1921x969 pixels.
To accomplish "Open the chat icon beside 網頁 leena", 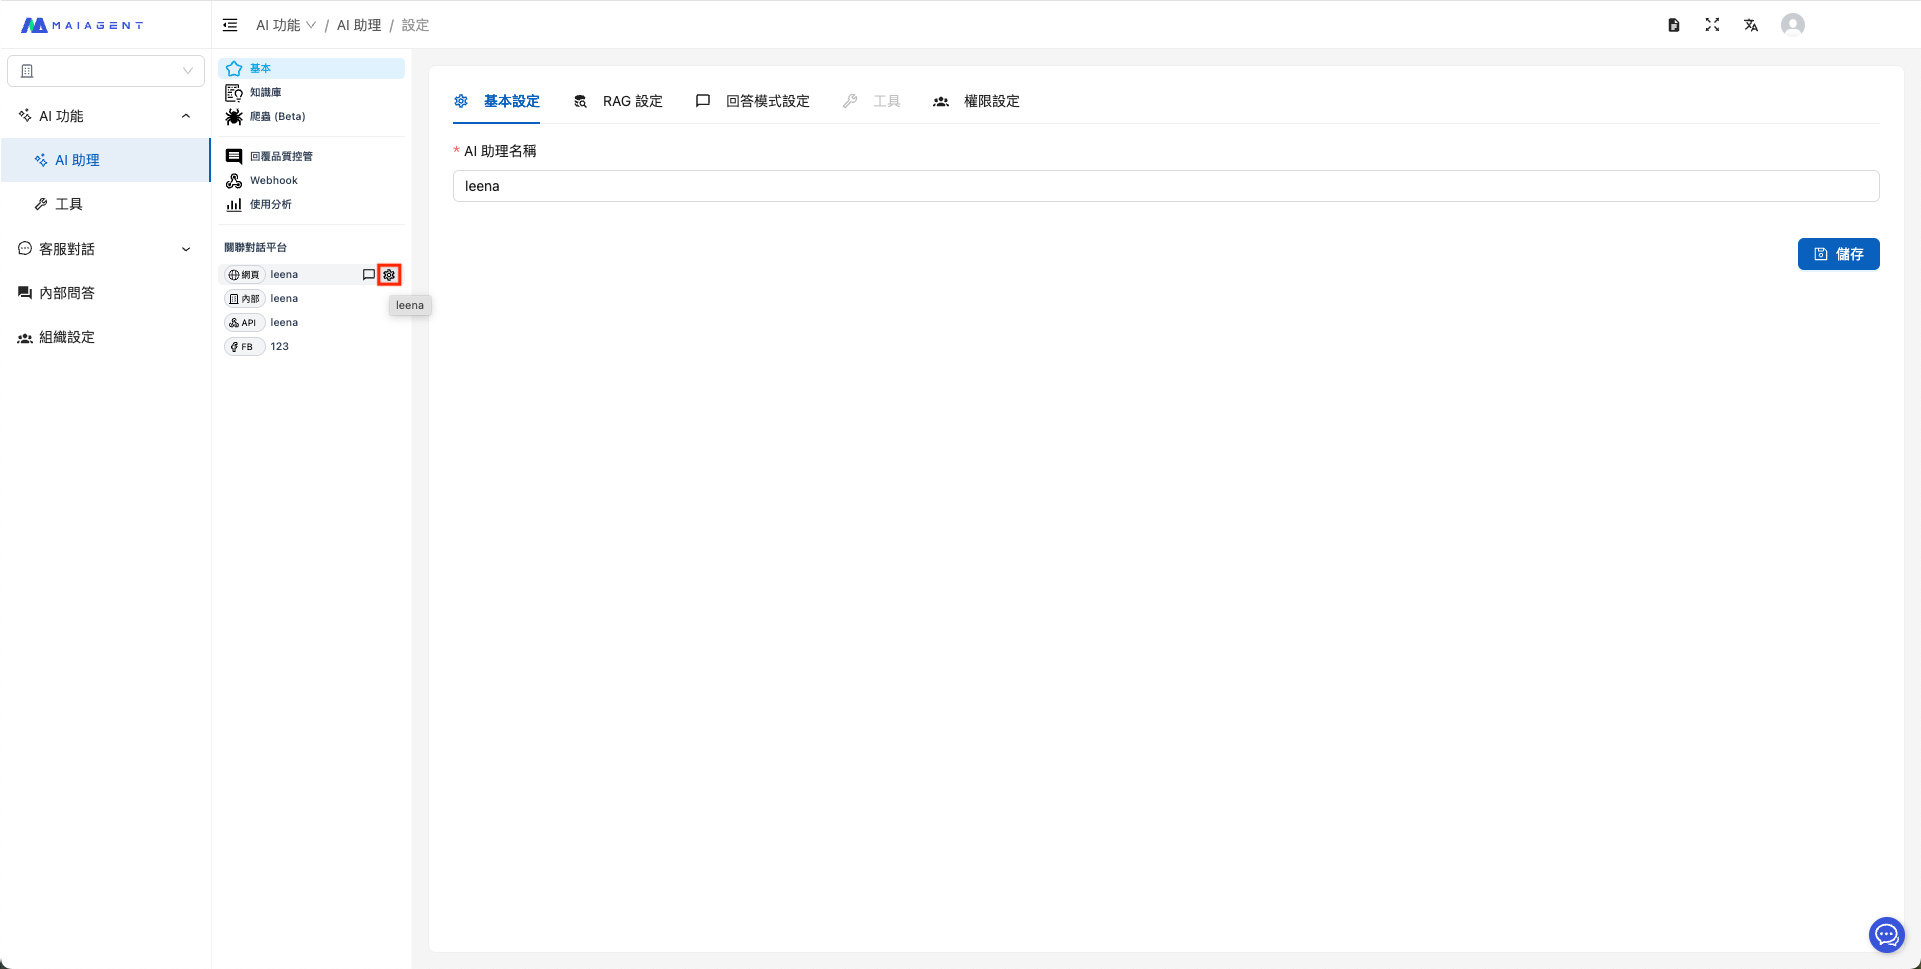I will pos(368,275).
